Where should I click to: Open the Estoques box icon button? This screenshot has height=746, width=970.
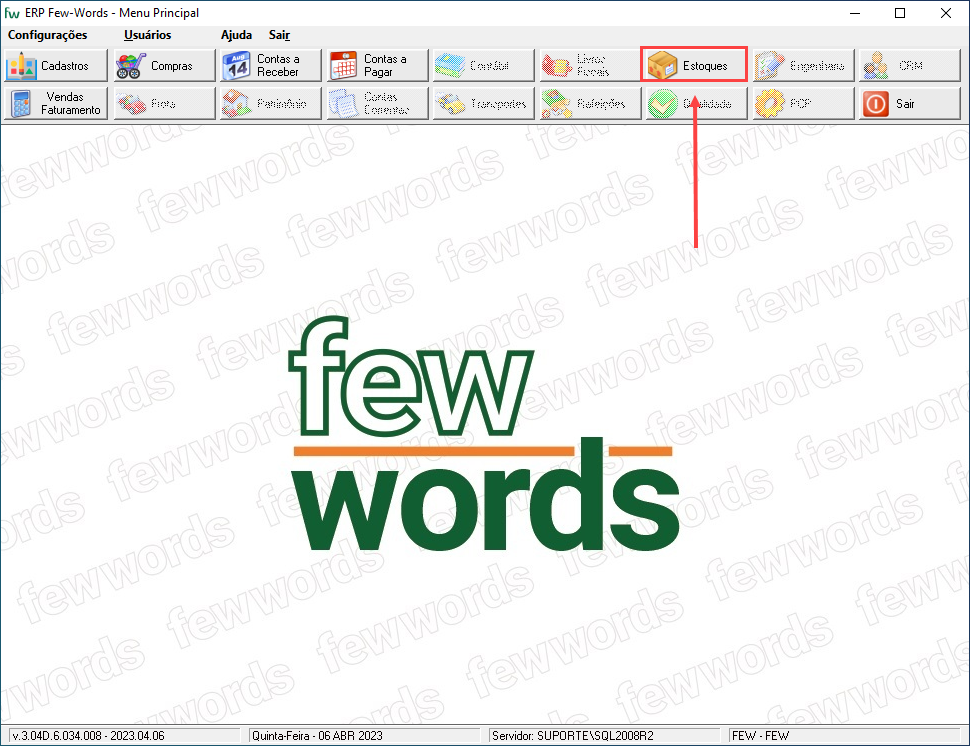pyautogui.click(x=694, y=64)
